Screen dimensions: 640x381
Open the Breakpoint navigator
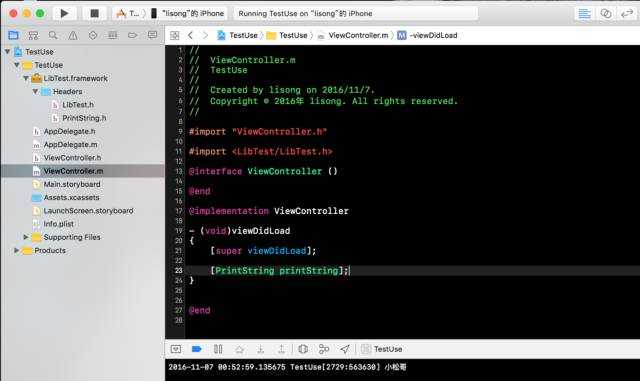132,35
